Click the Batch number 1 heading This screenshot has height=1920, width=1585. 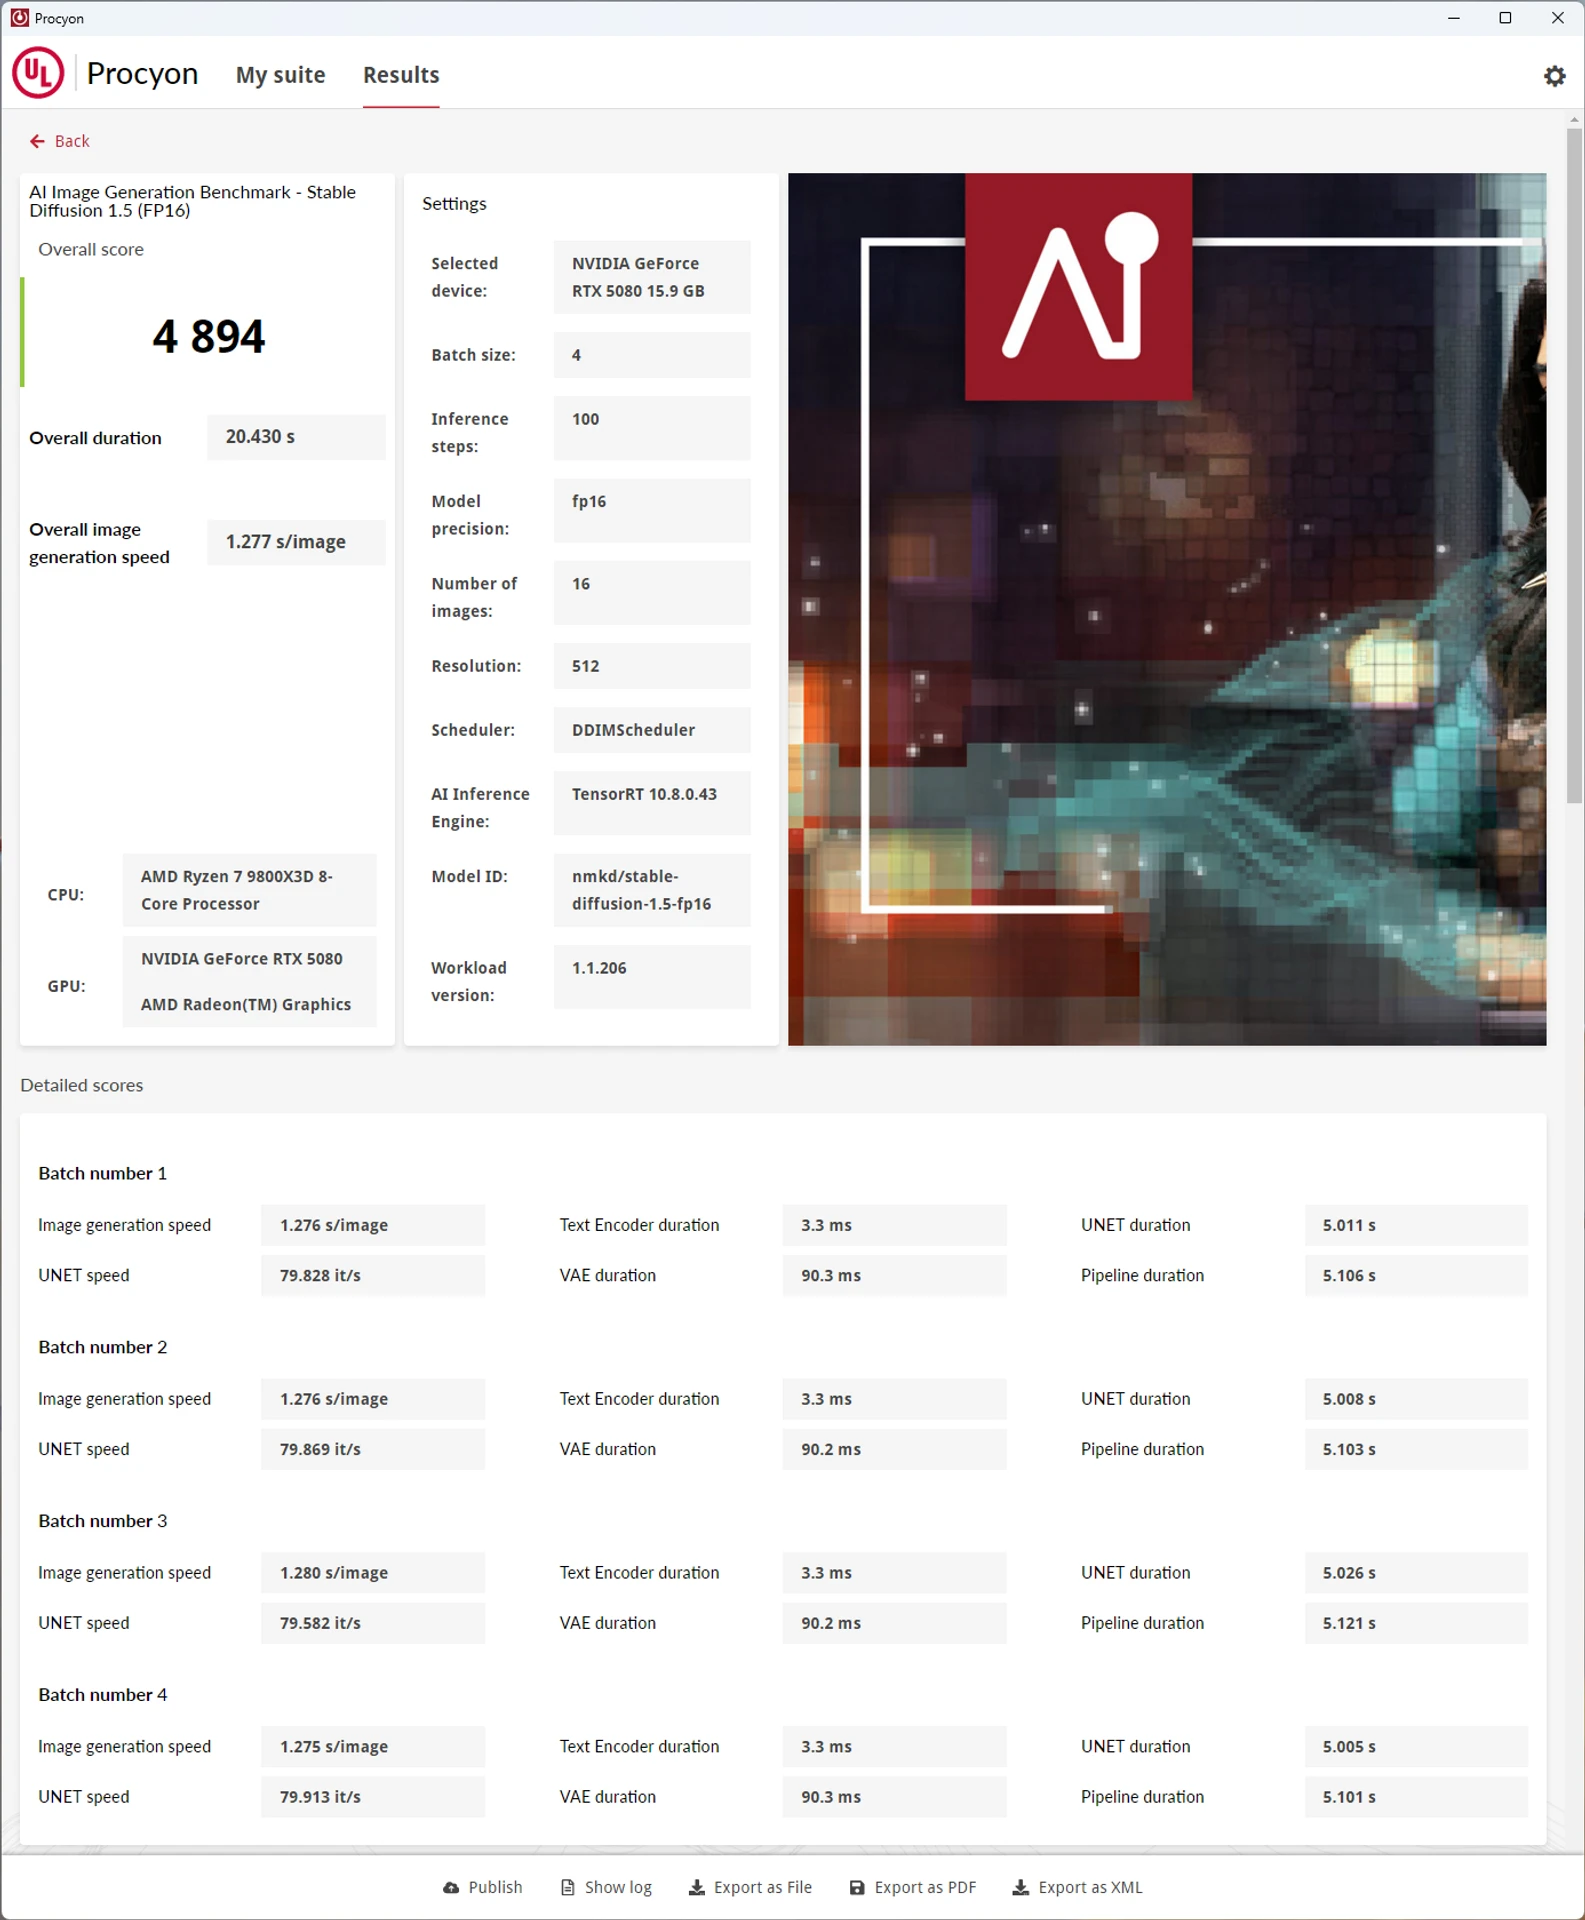click(102, 1173)
